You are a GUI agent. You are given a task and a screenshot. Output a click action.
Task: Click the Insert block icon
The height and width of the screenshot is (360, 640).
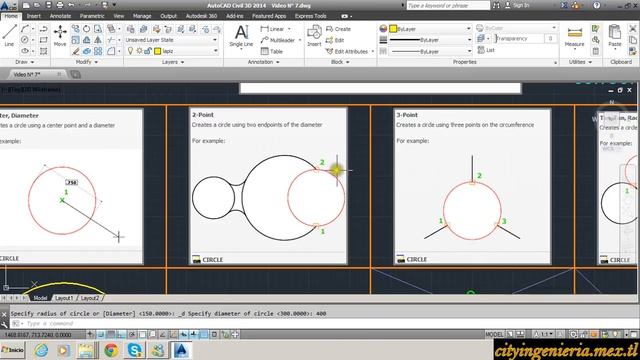(x=314, y=35)
